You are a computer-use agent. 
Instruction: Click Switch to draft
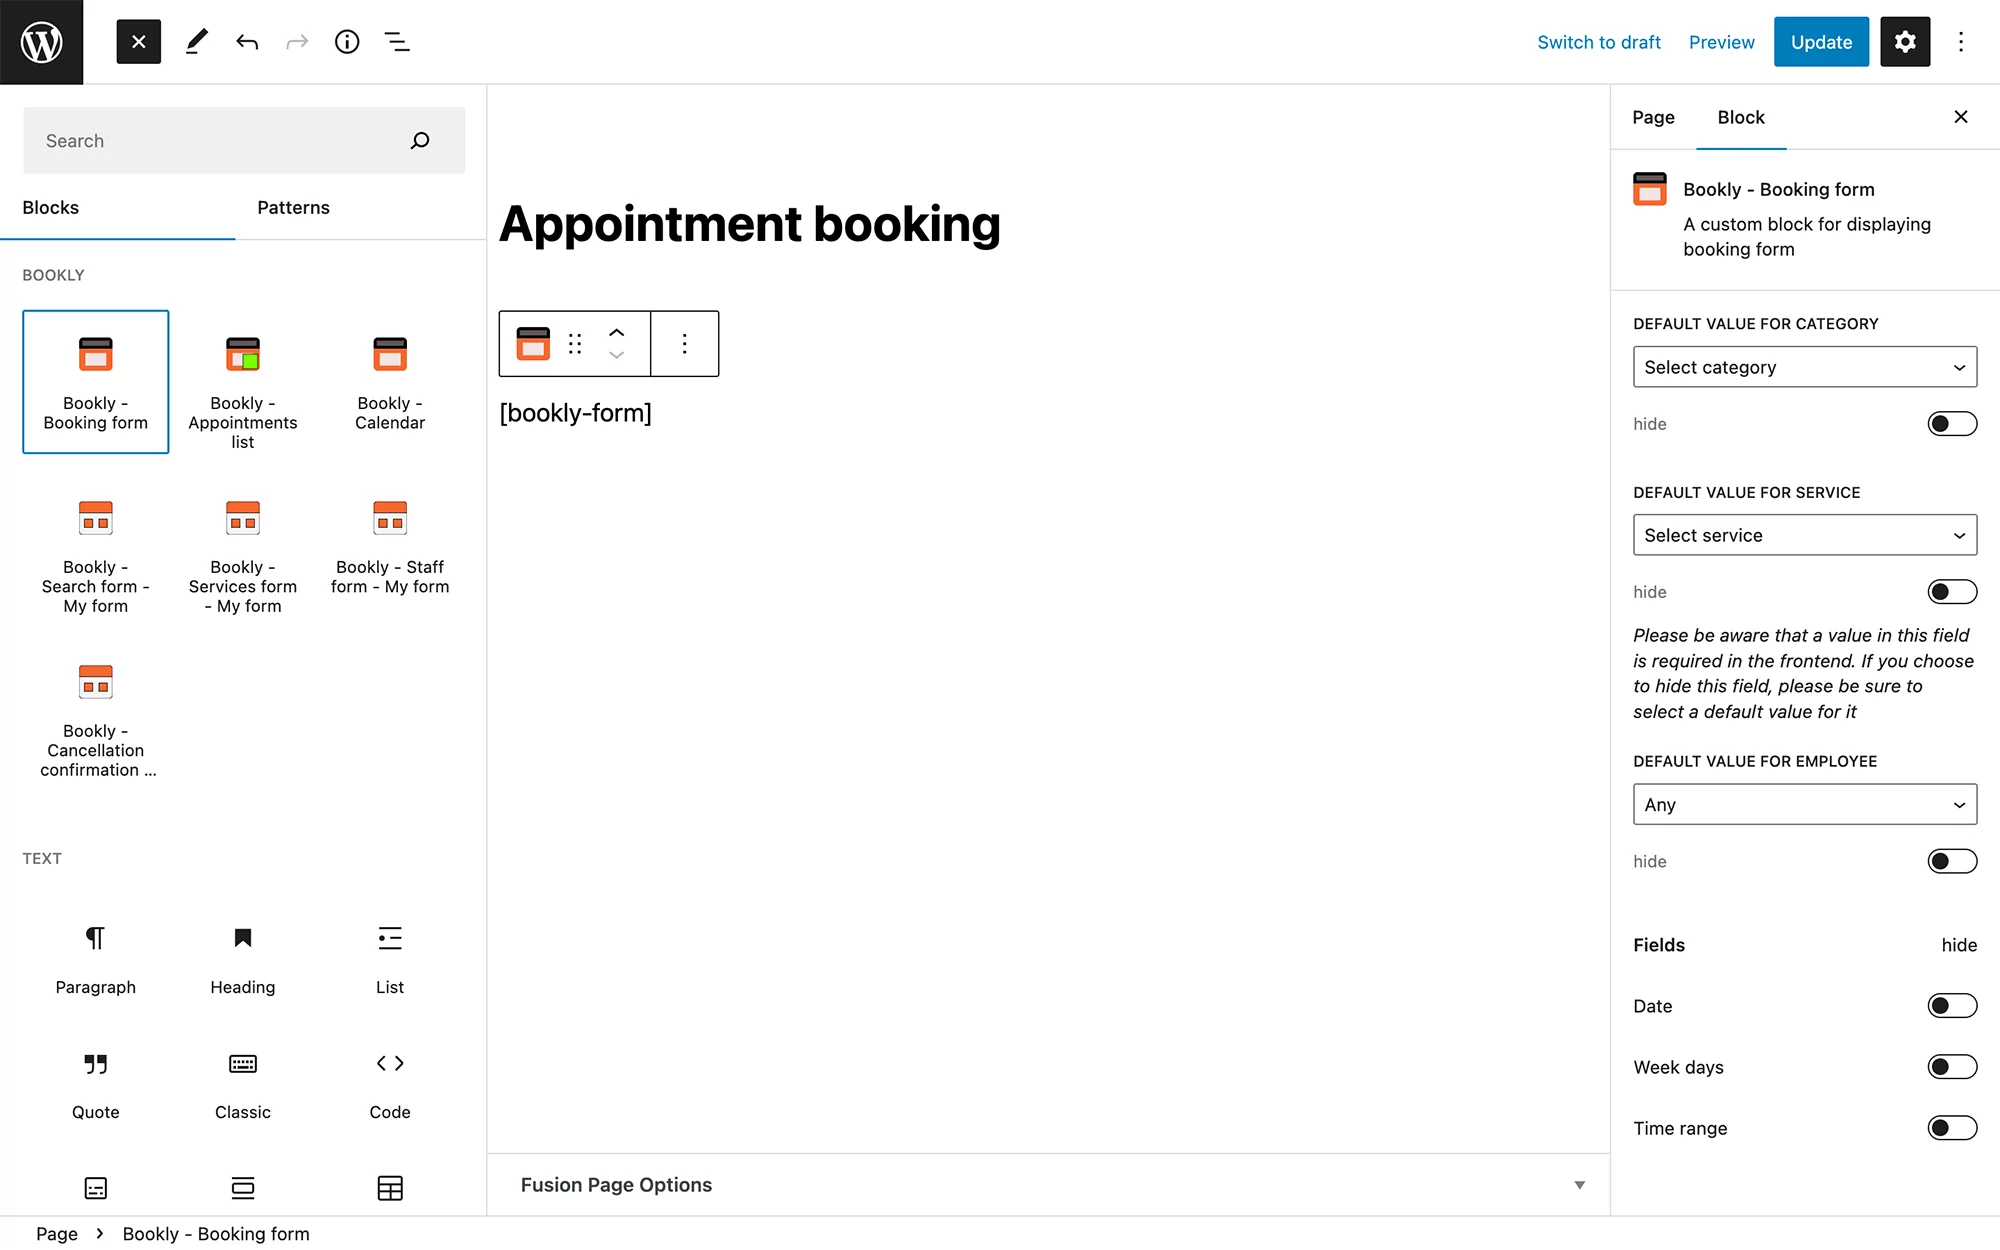(x=1599, y=42)
